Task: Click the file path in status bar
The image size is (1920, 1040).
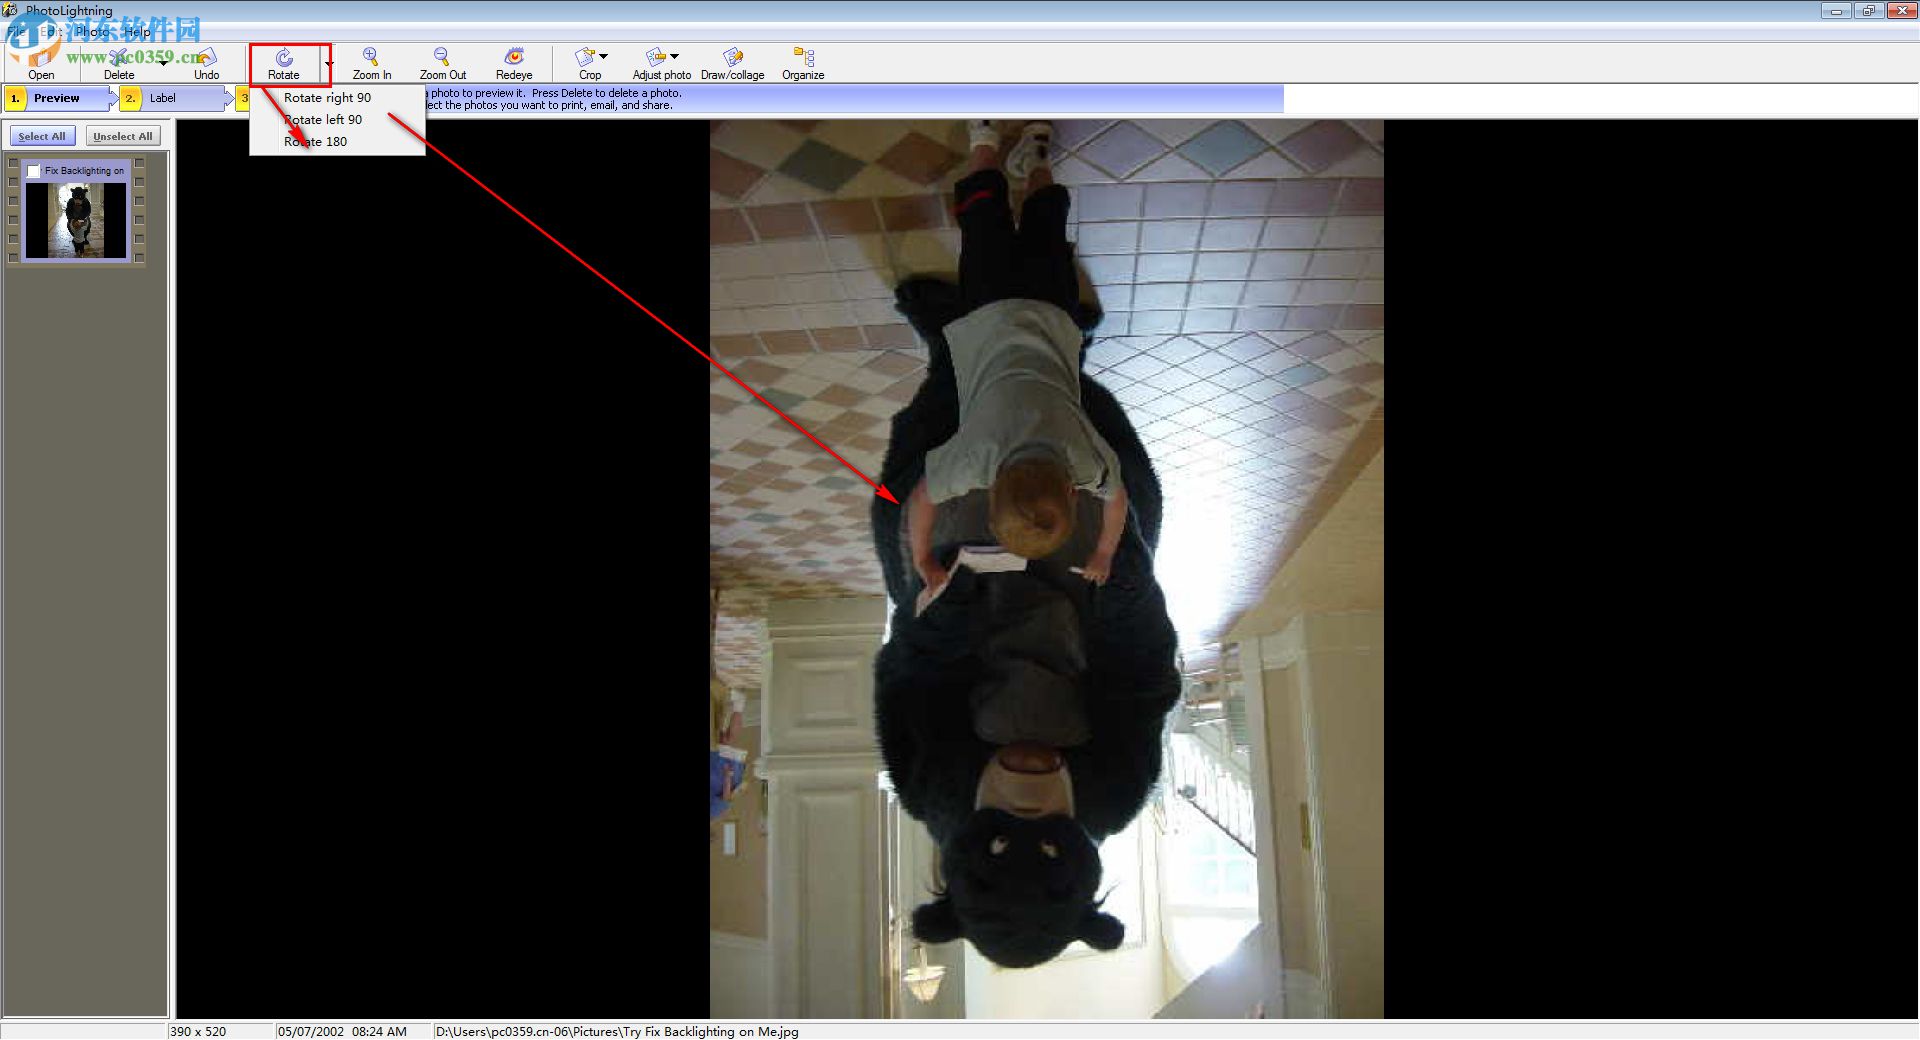Action: (x=617, y=1031)
